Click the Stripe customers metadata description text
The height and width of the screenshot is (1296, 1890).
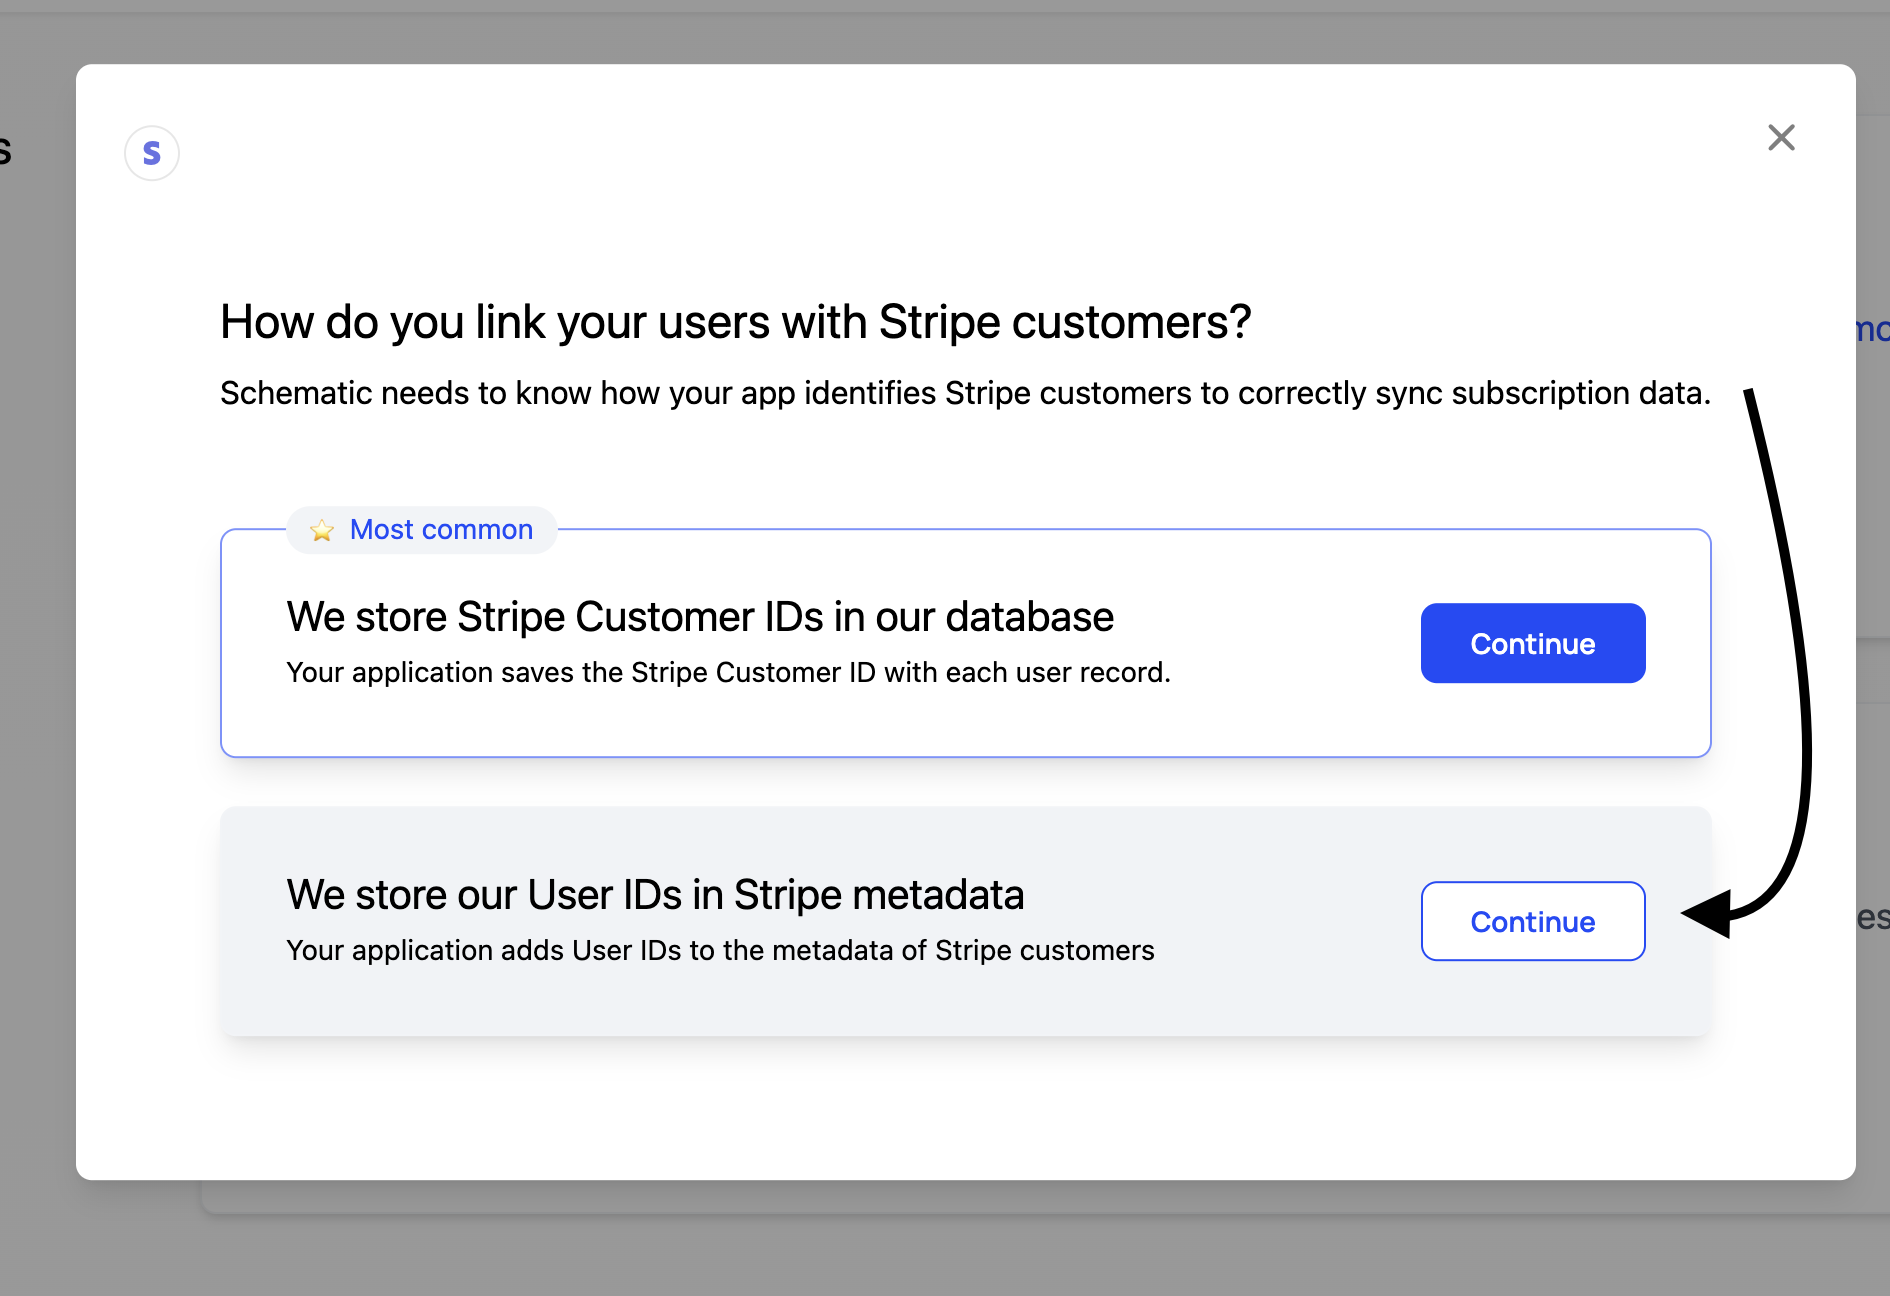point(720,951)
